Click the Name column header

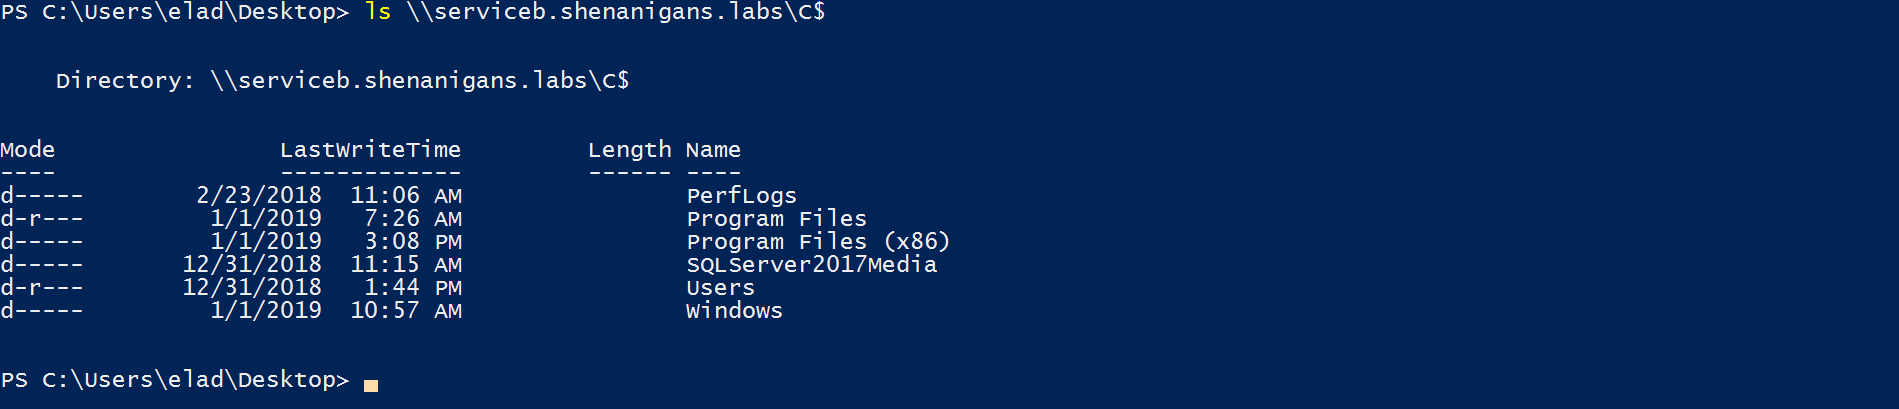713,149
